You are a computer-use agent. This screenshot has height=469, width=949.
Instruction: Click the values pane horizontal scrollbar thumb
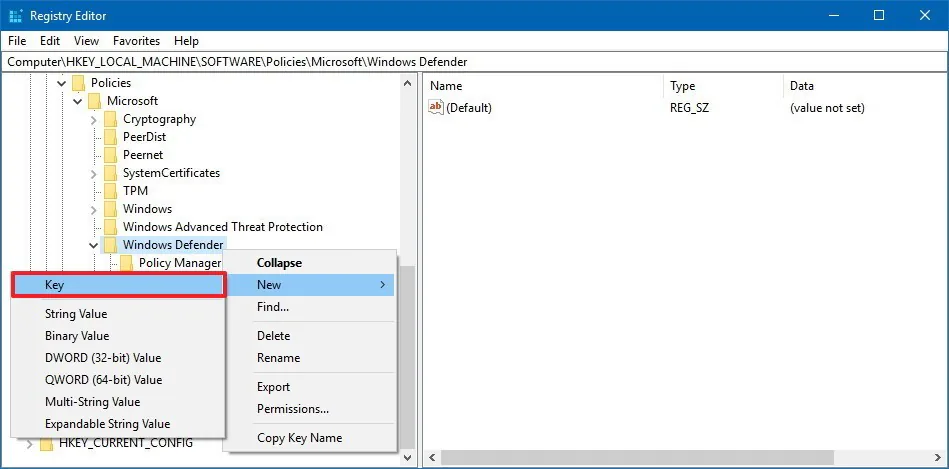tap(637, 458)
